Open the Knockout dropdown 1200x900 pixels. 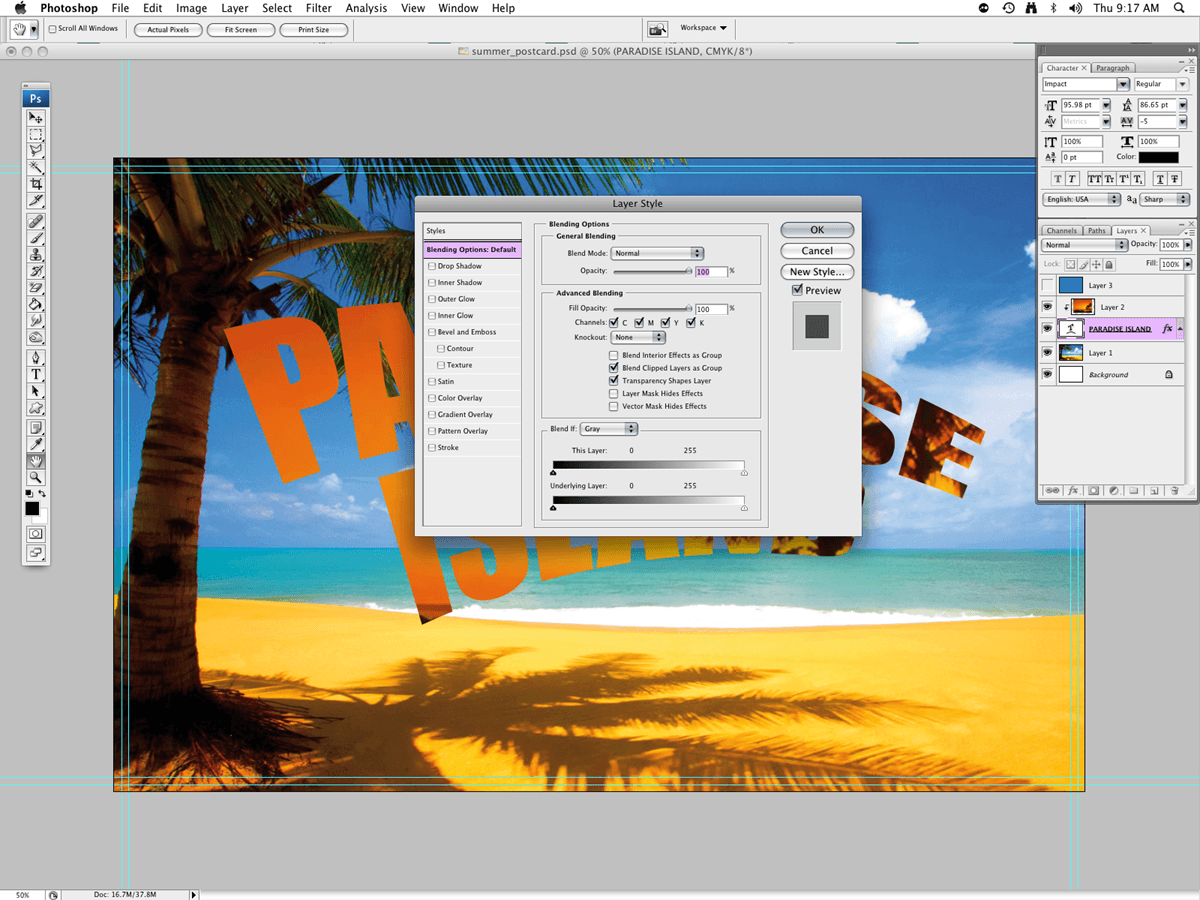pyautogui.click(x=638, y=338)
